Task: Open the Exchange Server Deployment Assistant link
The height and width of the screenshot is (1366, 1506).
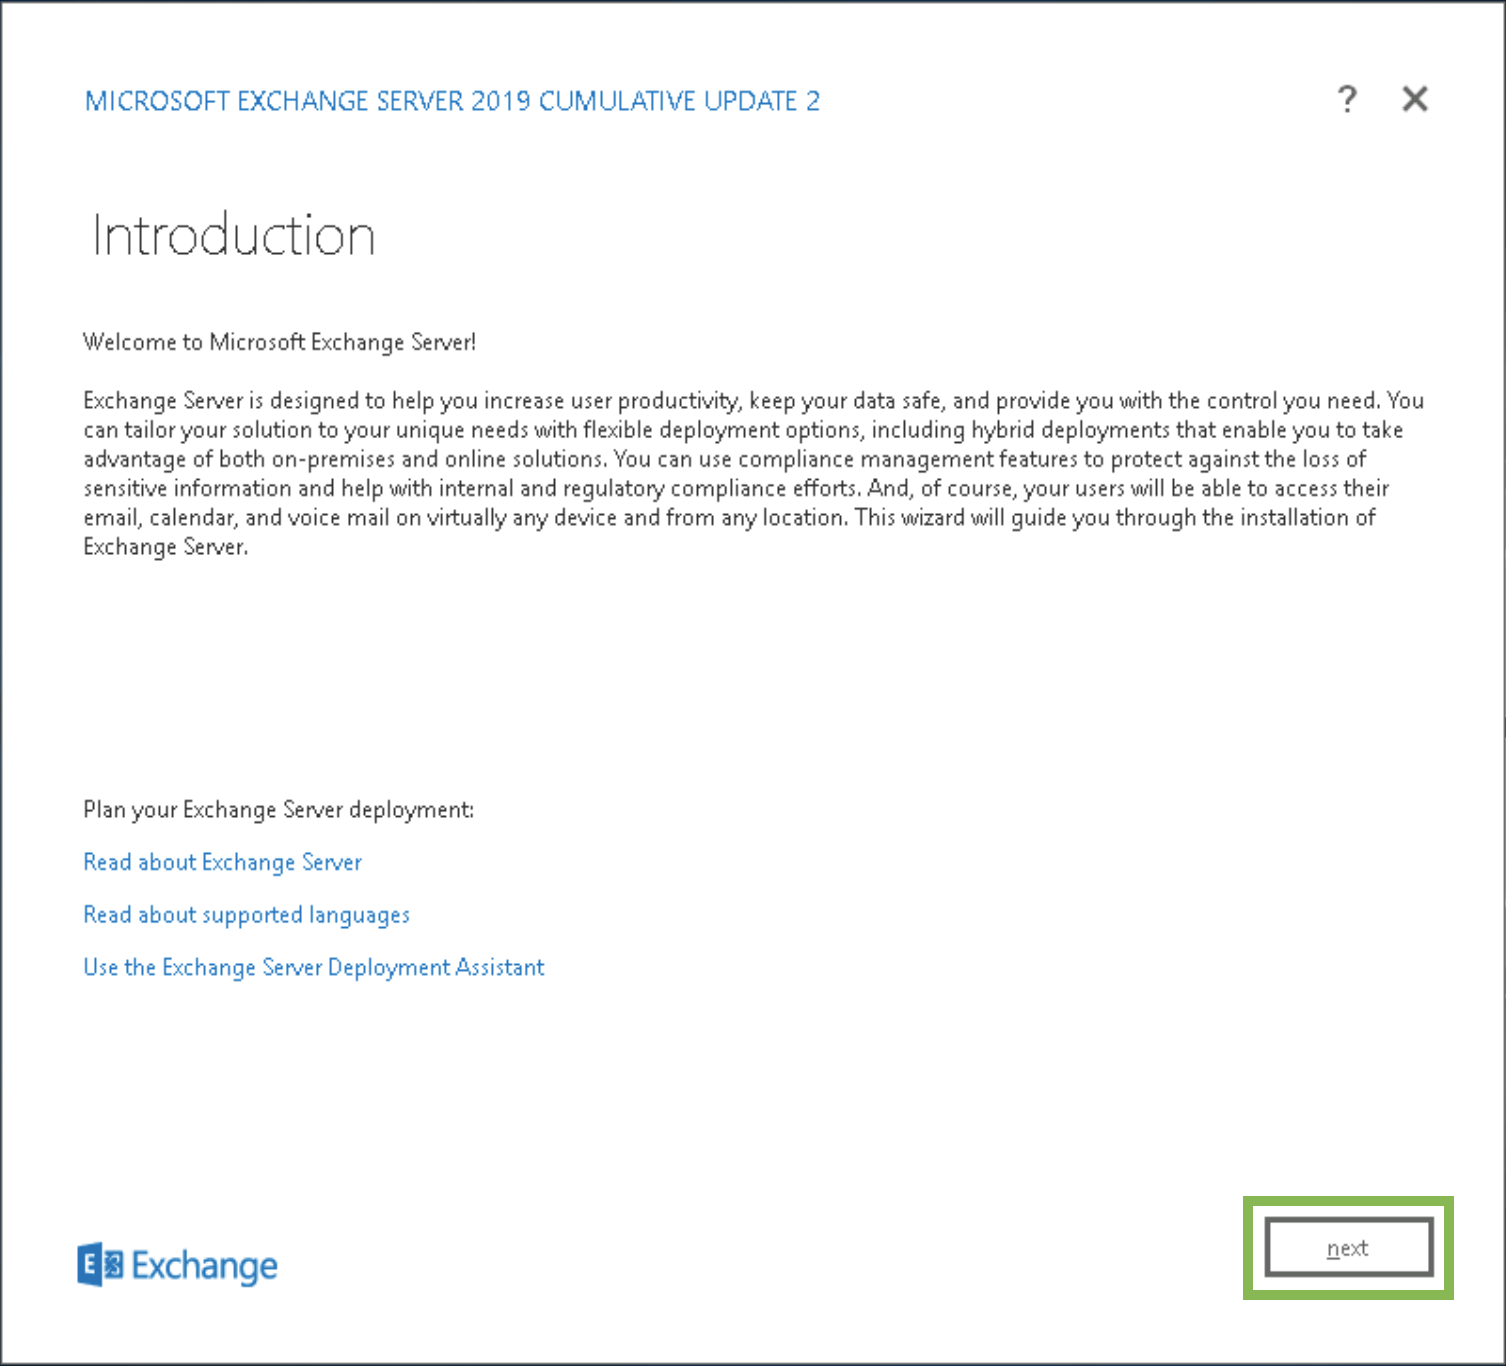Action: (x=313, y=967)
